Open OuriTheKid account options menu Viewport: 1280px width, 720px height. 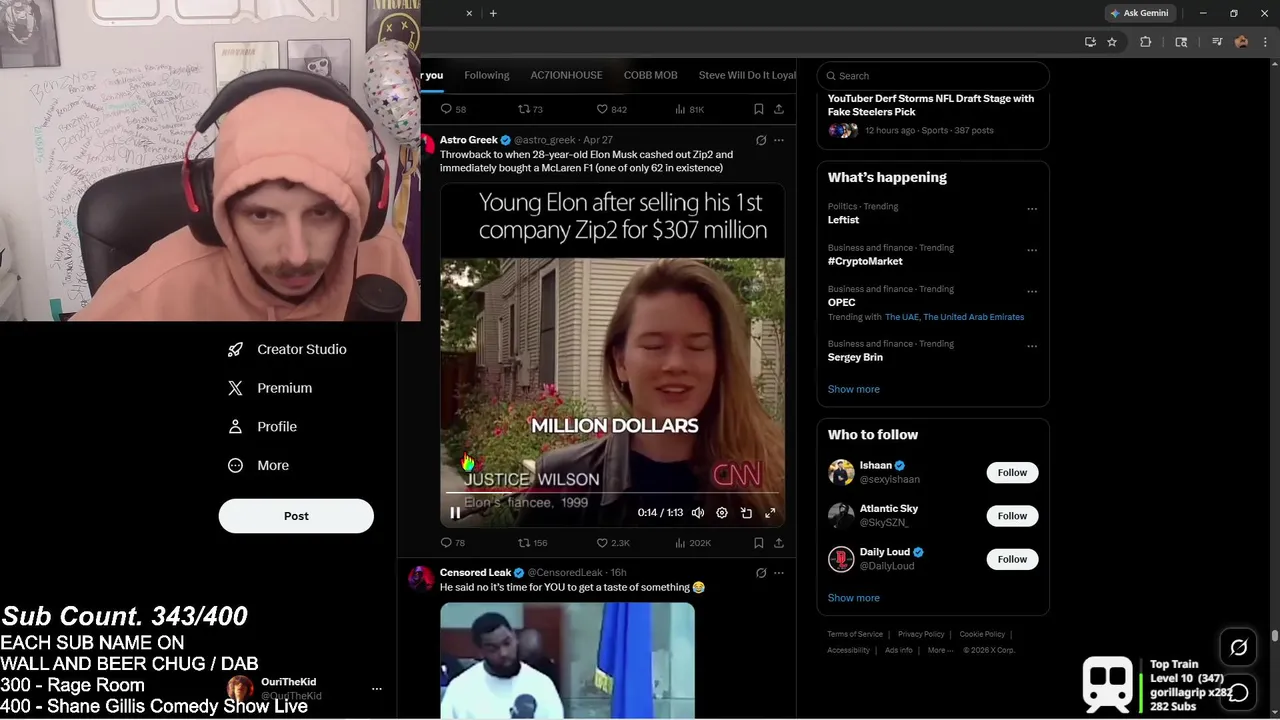pyautogui.click(x=377, y=689)
